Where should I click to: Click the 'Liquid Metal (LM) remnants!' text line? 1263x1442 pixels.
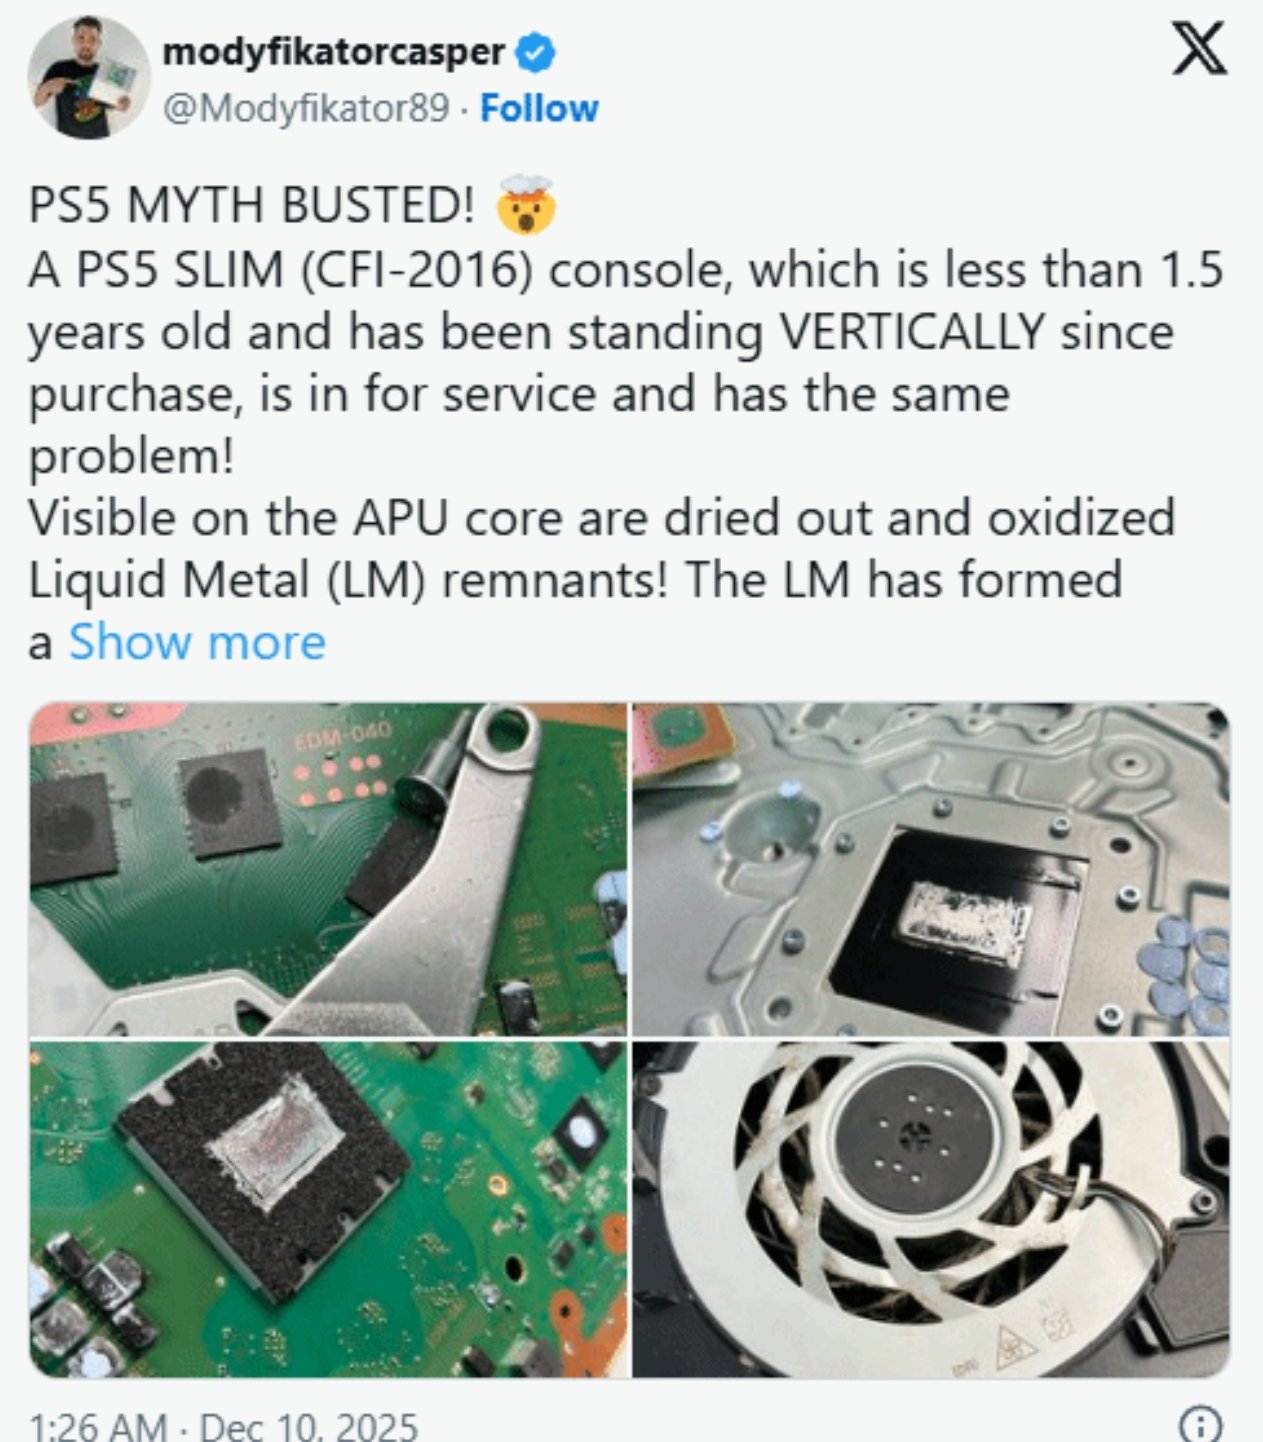[346, 580]
